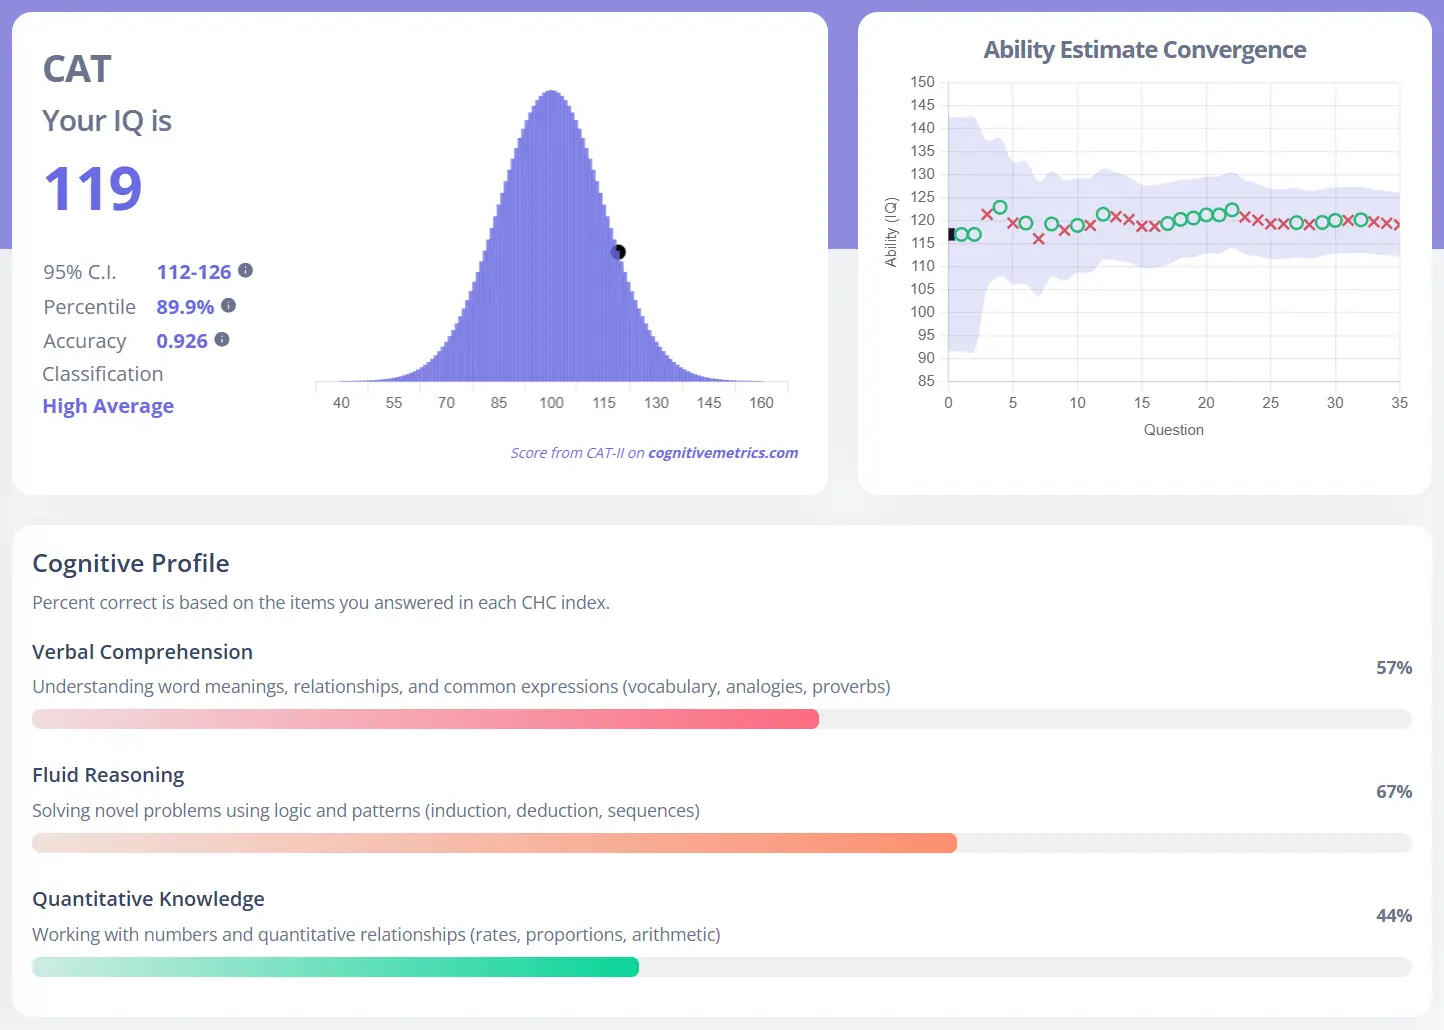Click the 0.926 accuracy value

coord(182,341)
